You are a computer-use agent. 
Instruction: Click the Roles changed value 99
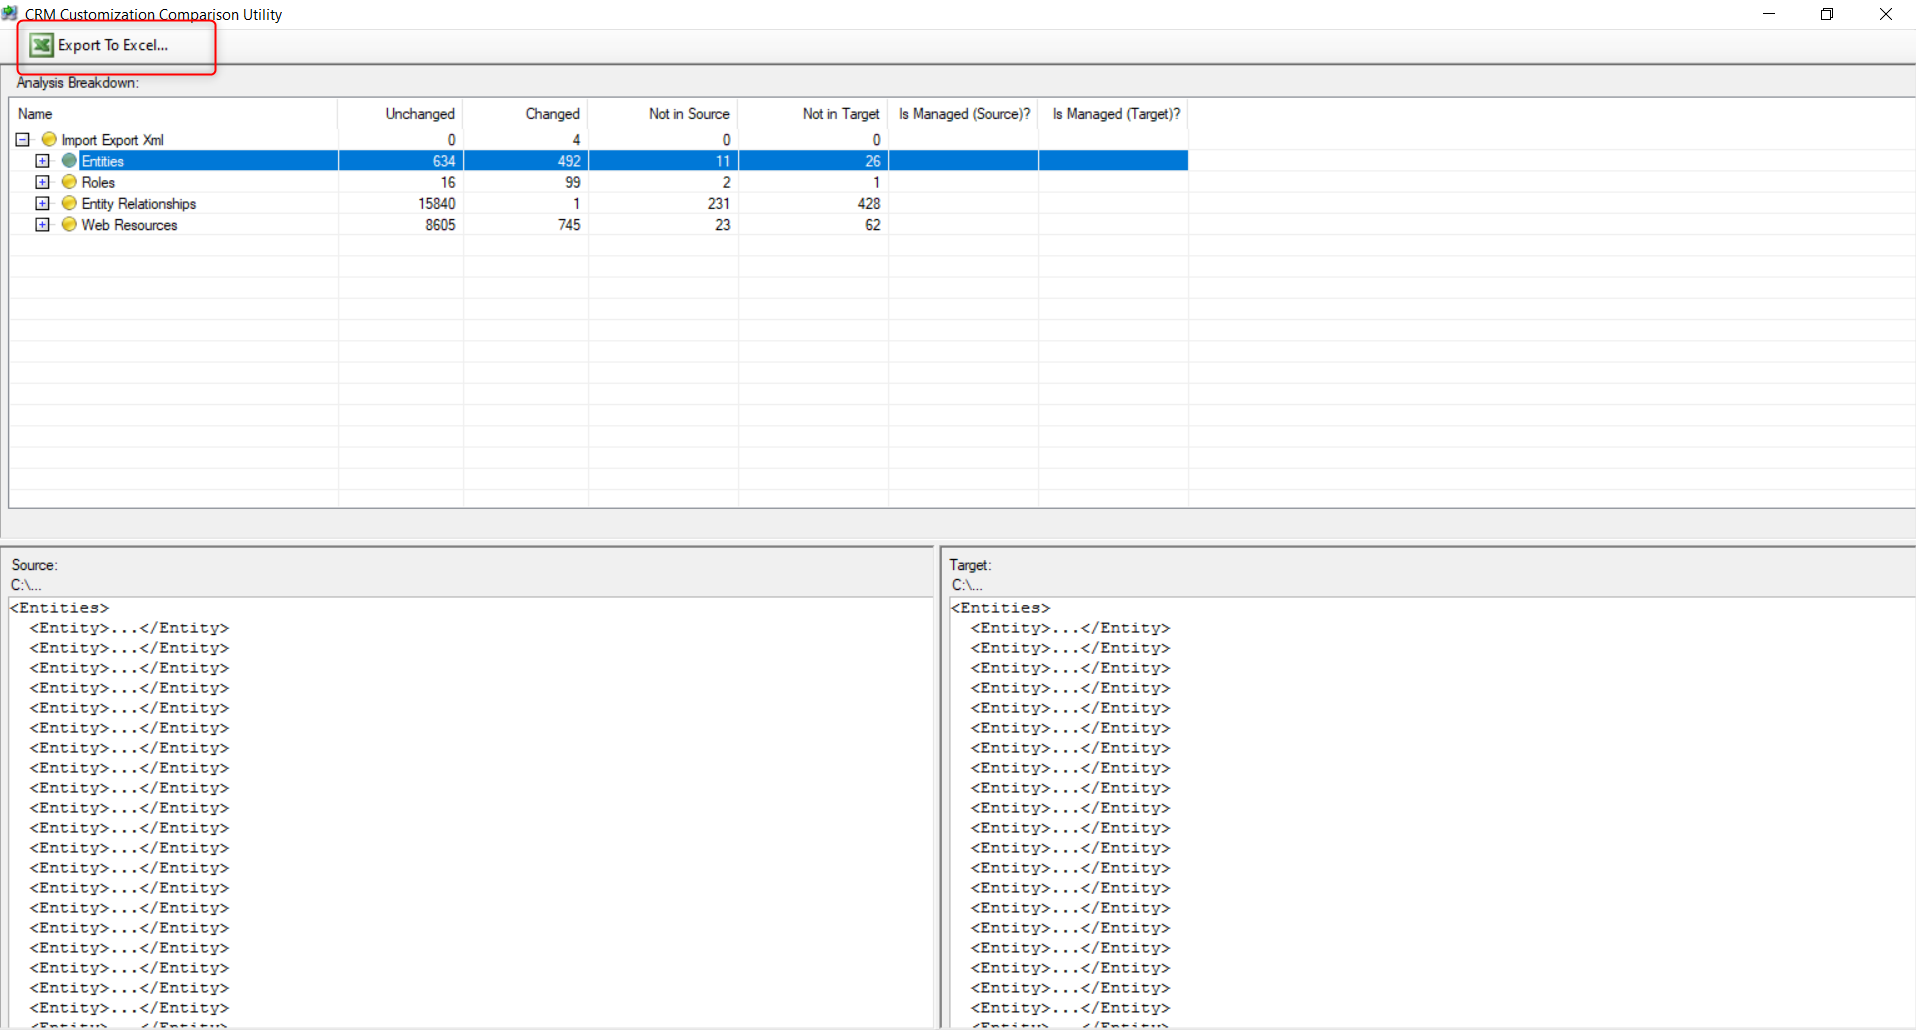(x=572, y=182)
